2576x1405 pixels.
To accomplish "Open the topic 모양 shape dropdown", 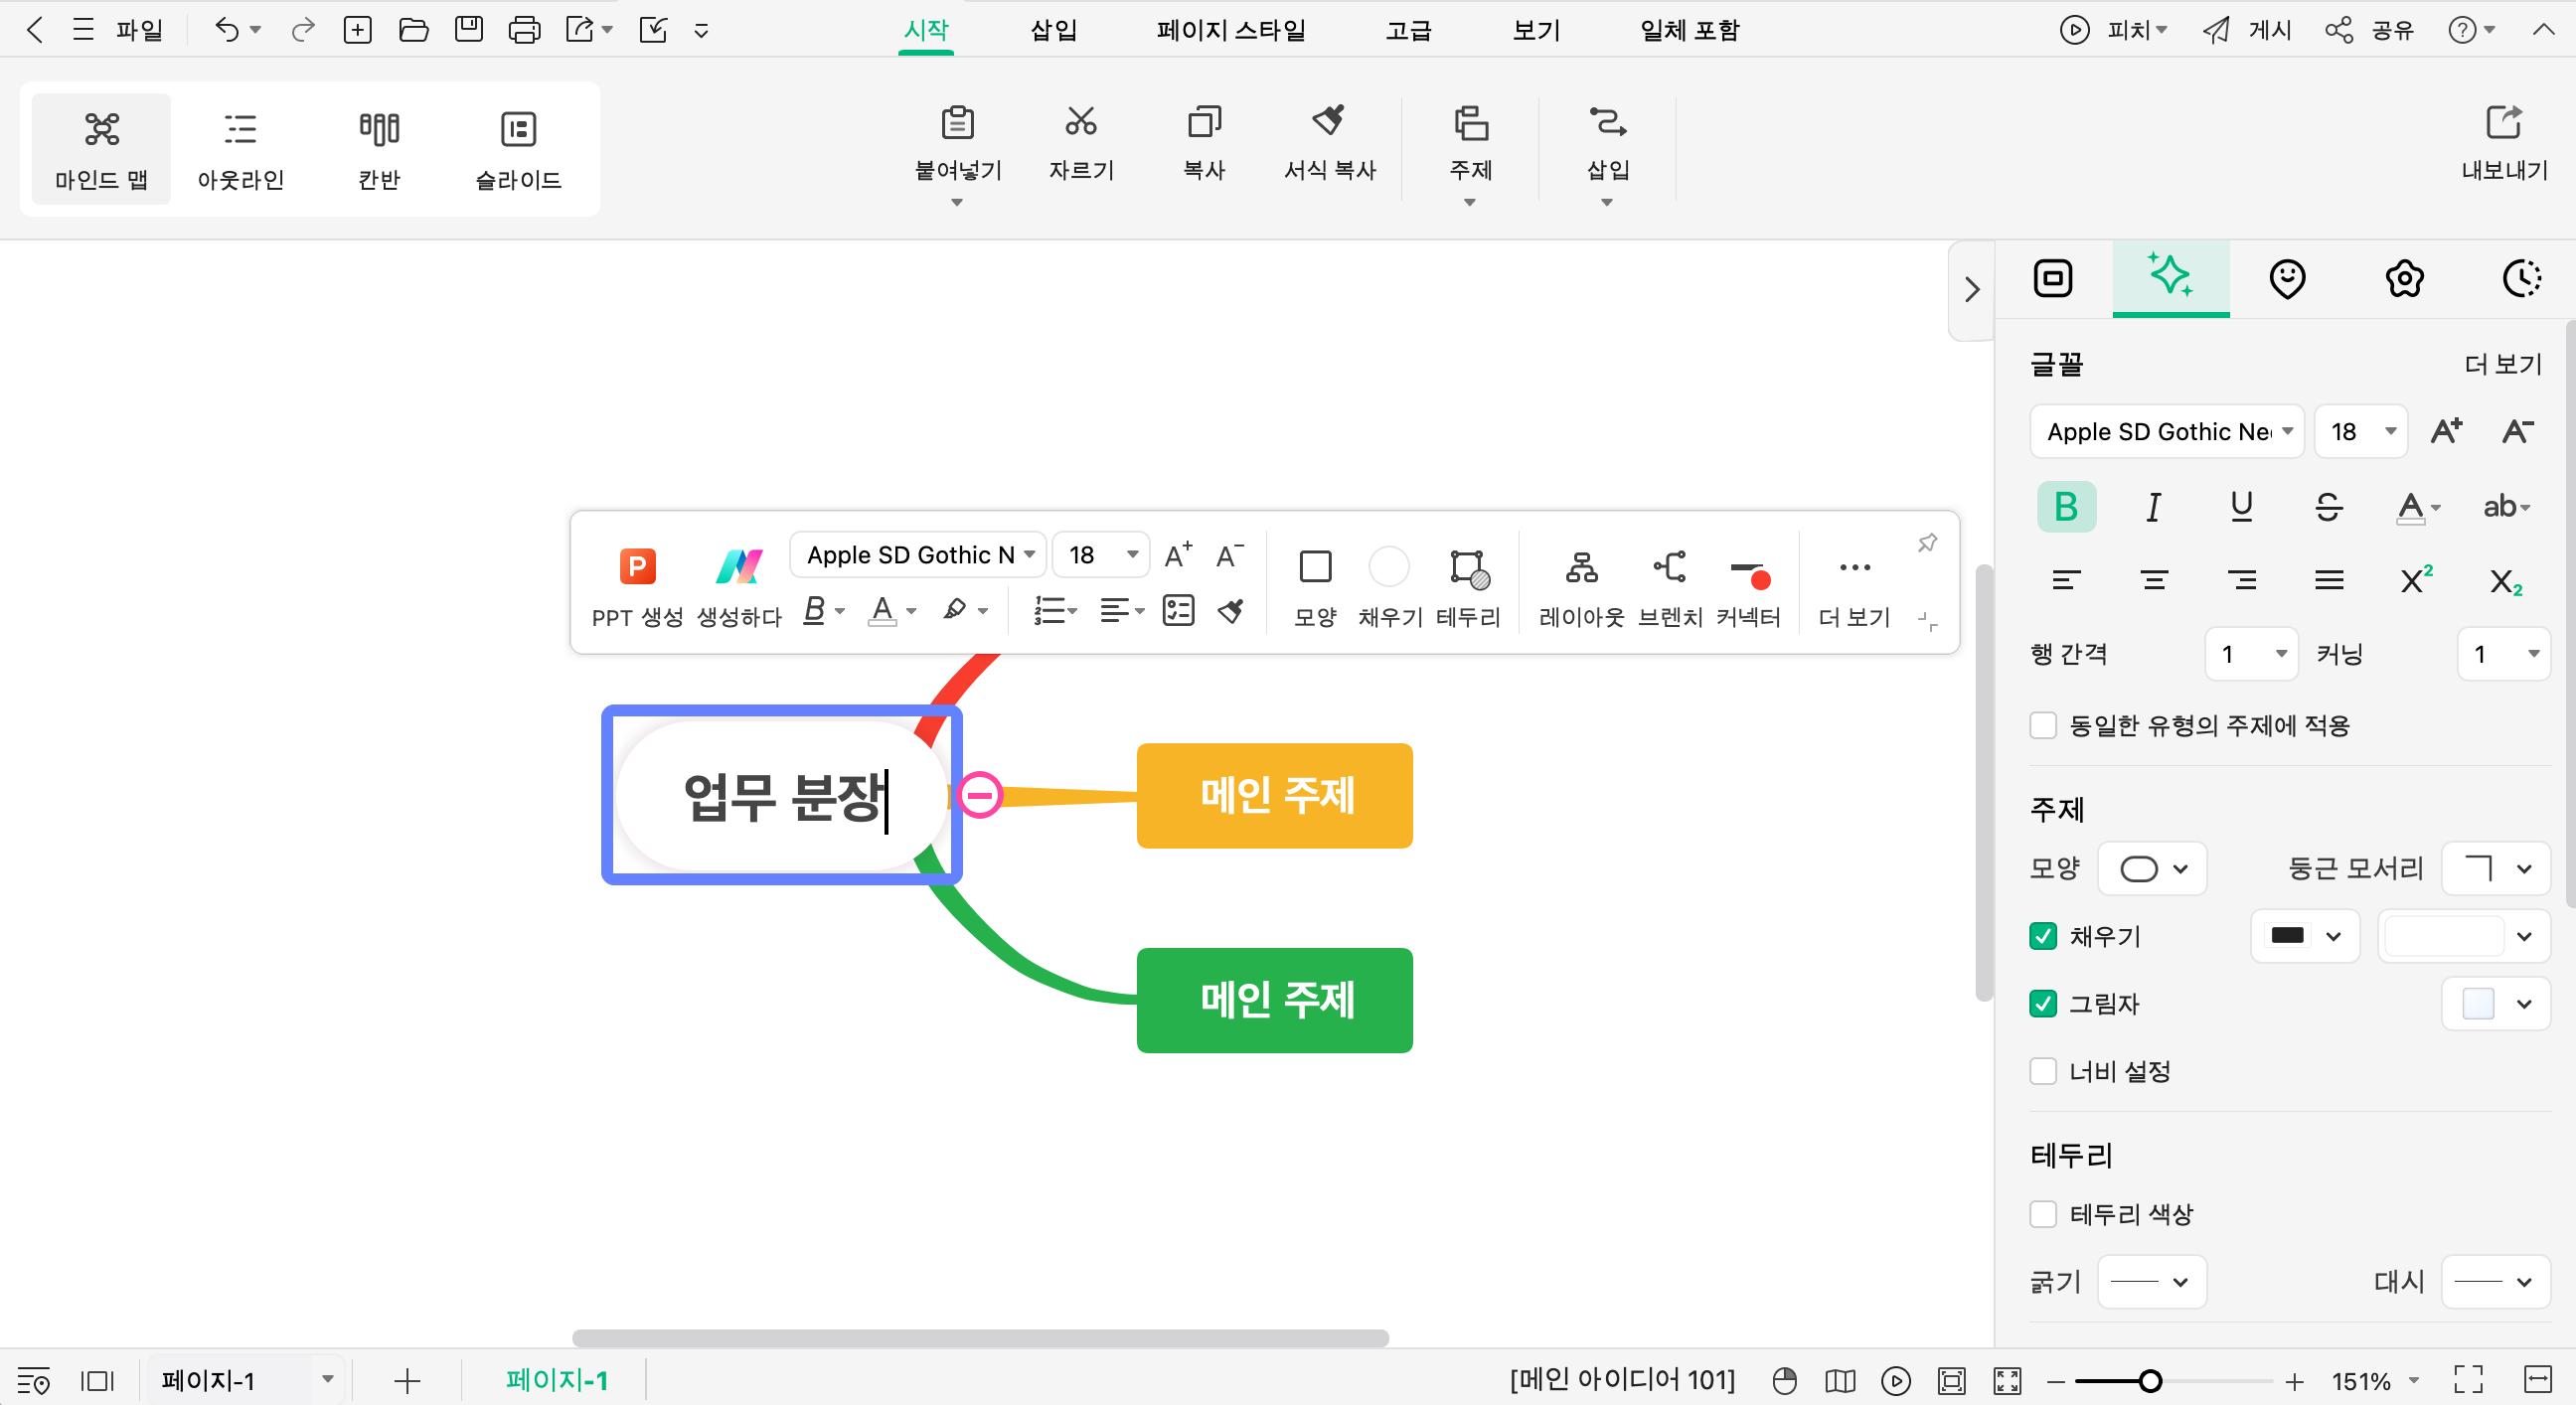I will (x=2152, y=868).
